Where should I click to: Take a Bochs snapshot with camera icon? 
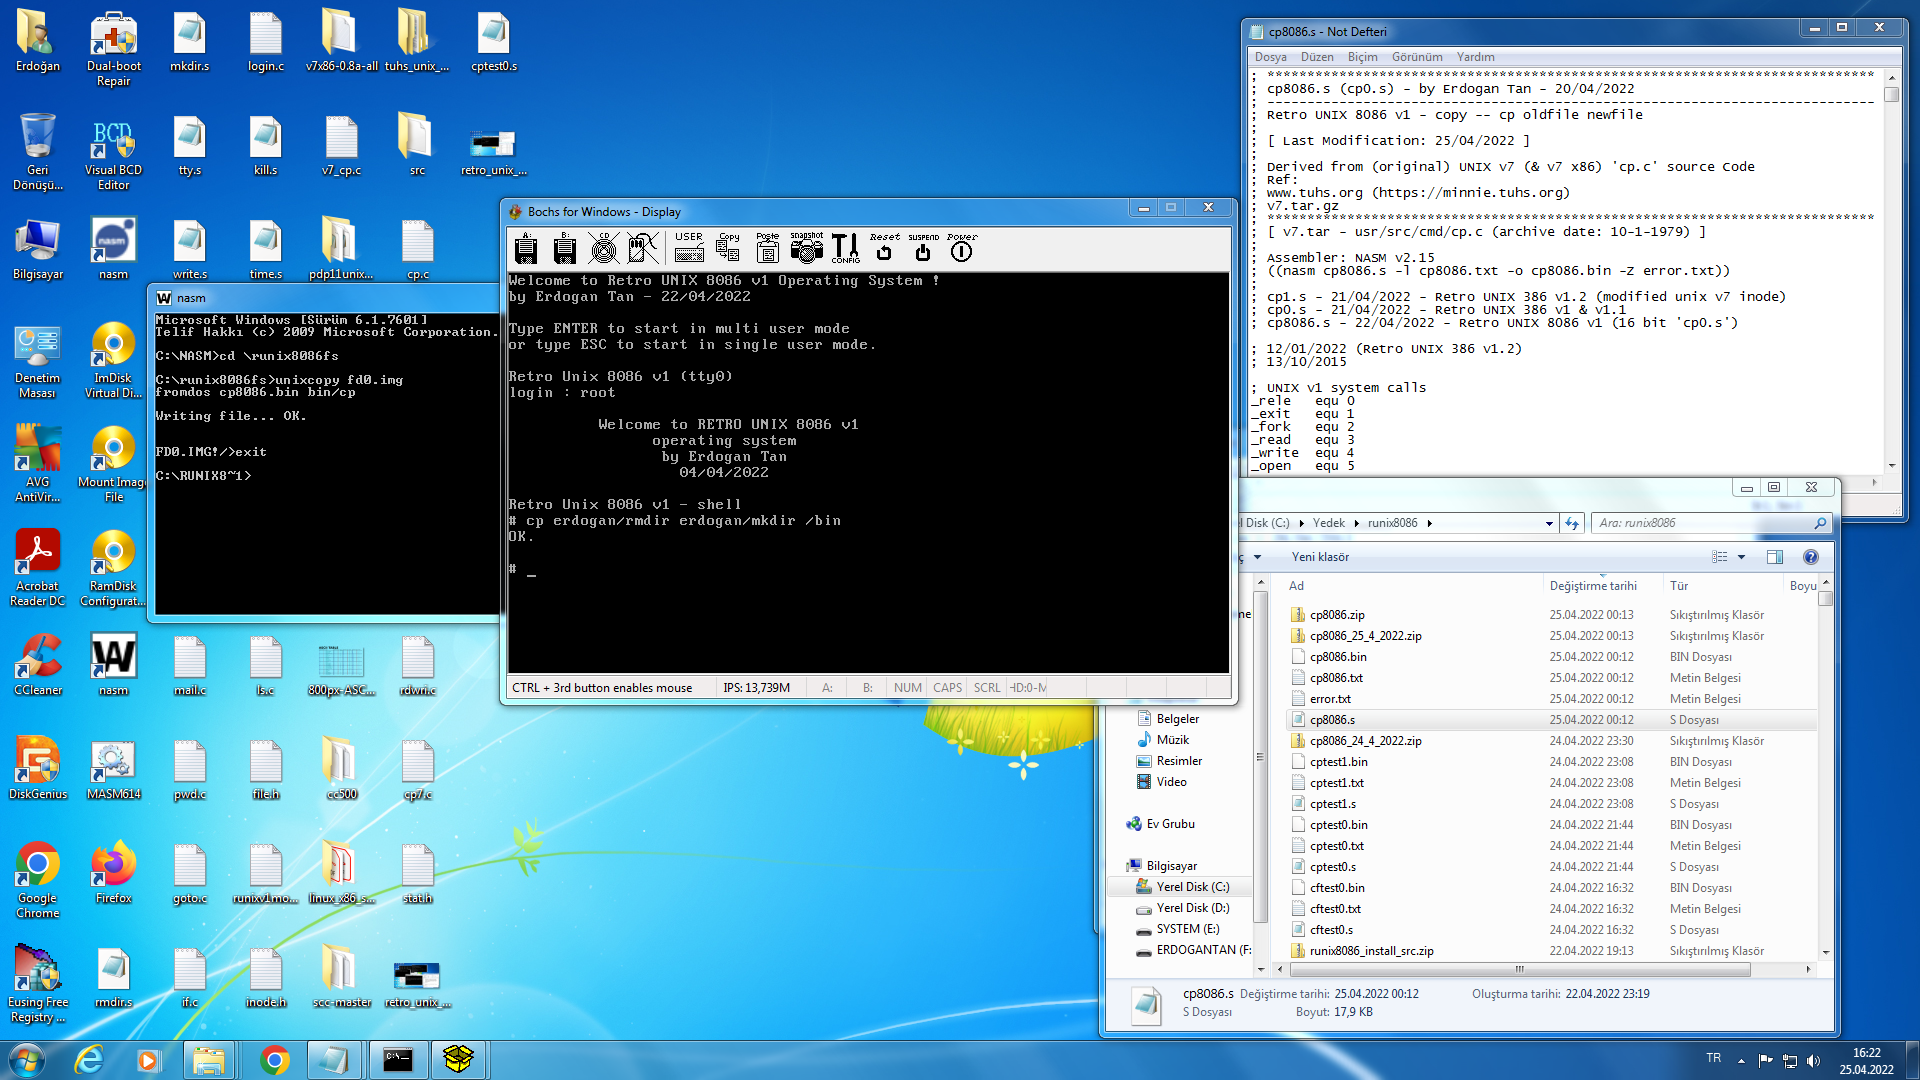(806, 248)
